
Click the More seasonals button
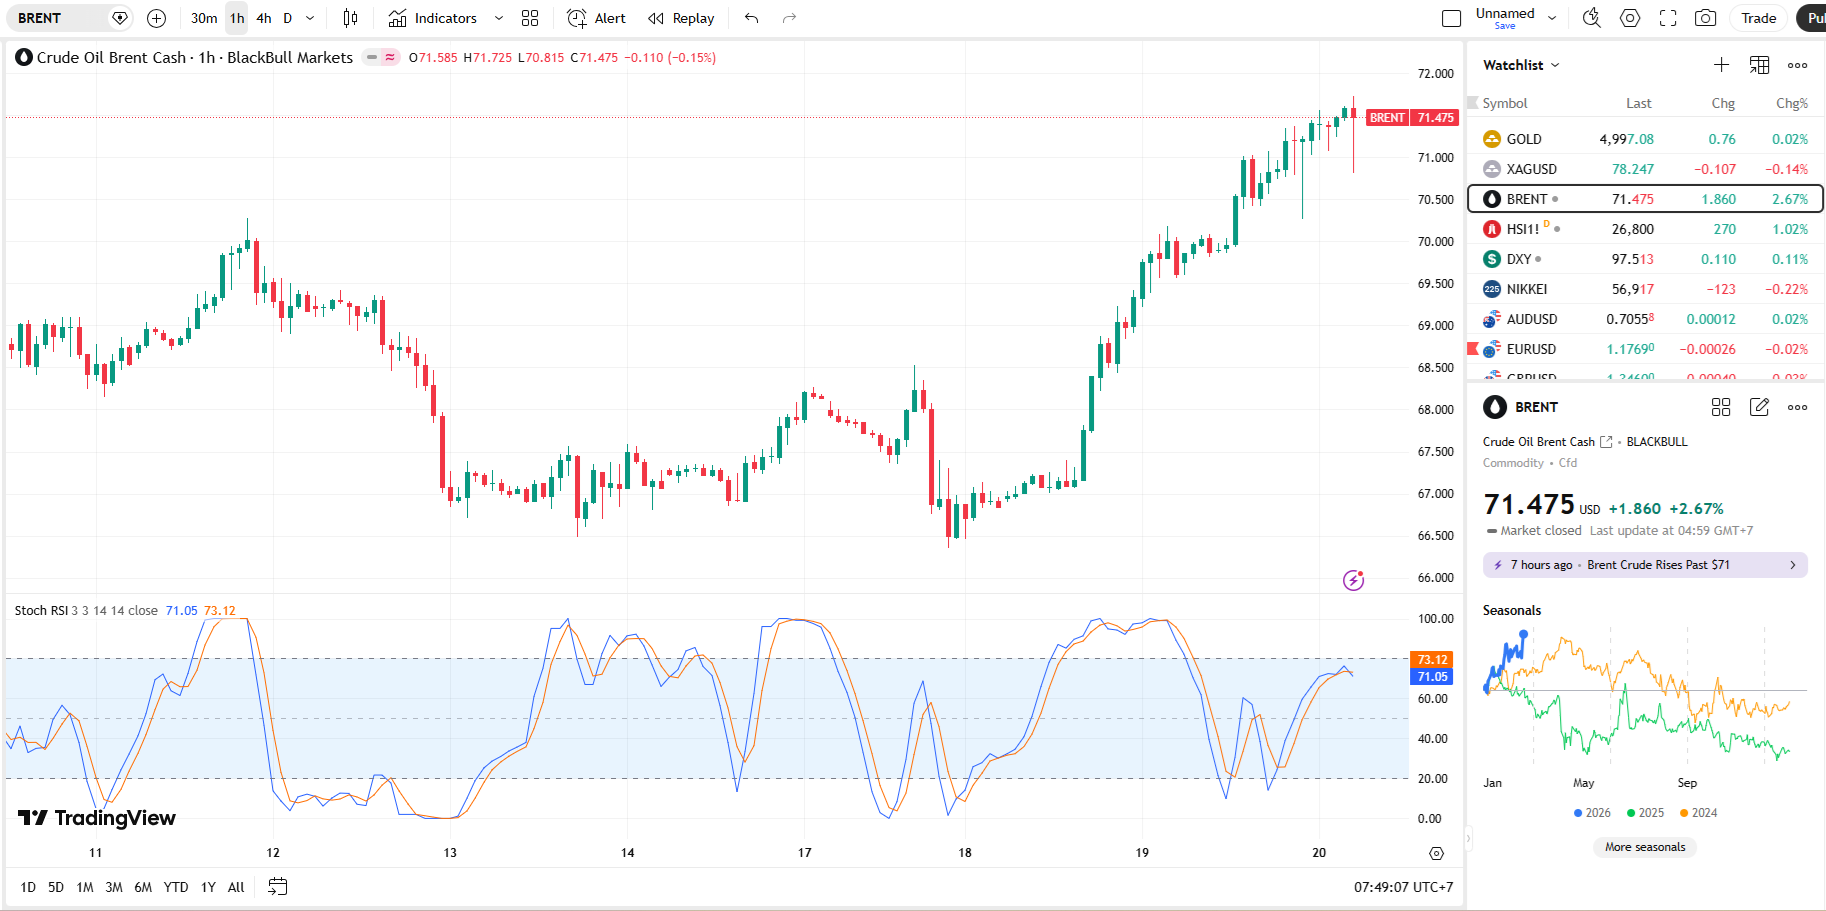[x=1644, y=847]
